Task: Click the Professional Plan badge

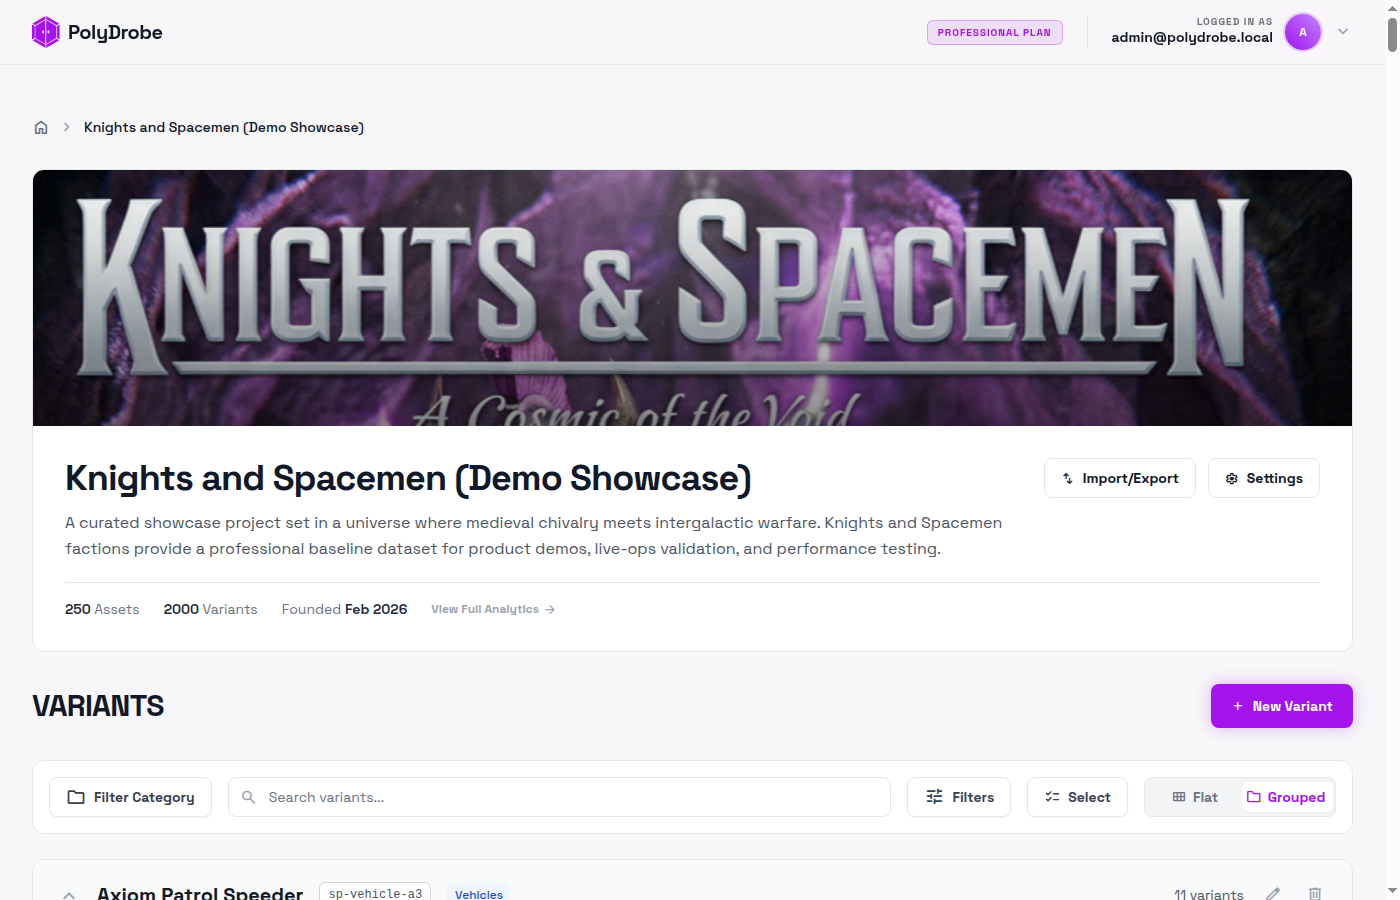Action: (994, 32)
